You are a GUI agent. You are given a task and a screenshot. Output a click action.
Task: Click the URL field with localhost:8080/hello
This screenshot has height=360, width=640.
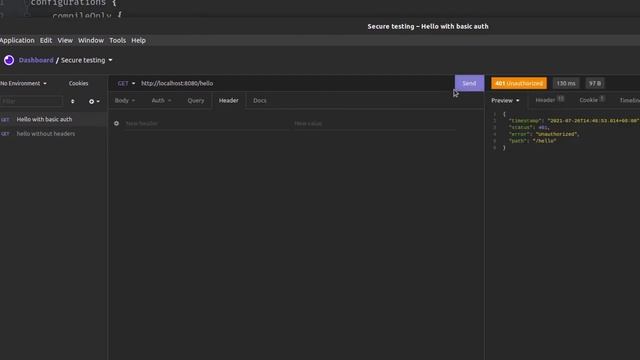(296, 83)
